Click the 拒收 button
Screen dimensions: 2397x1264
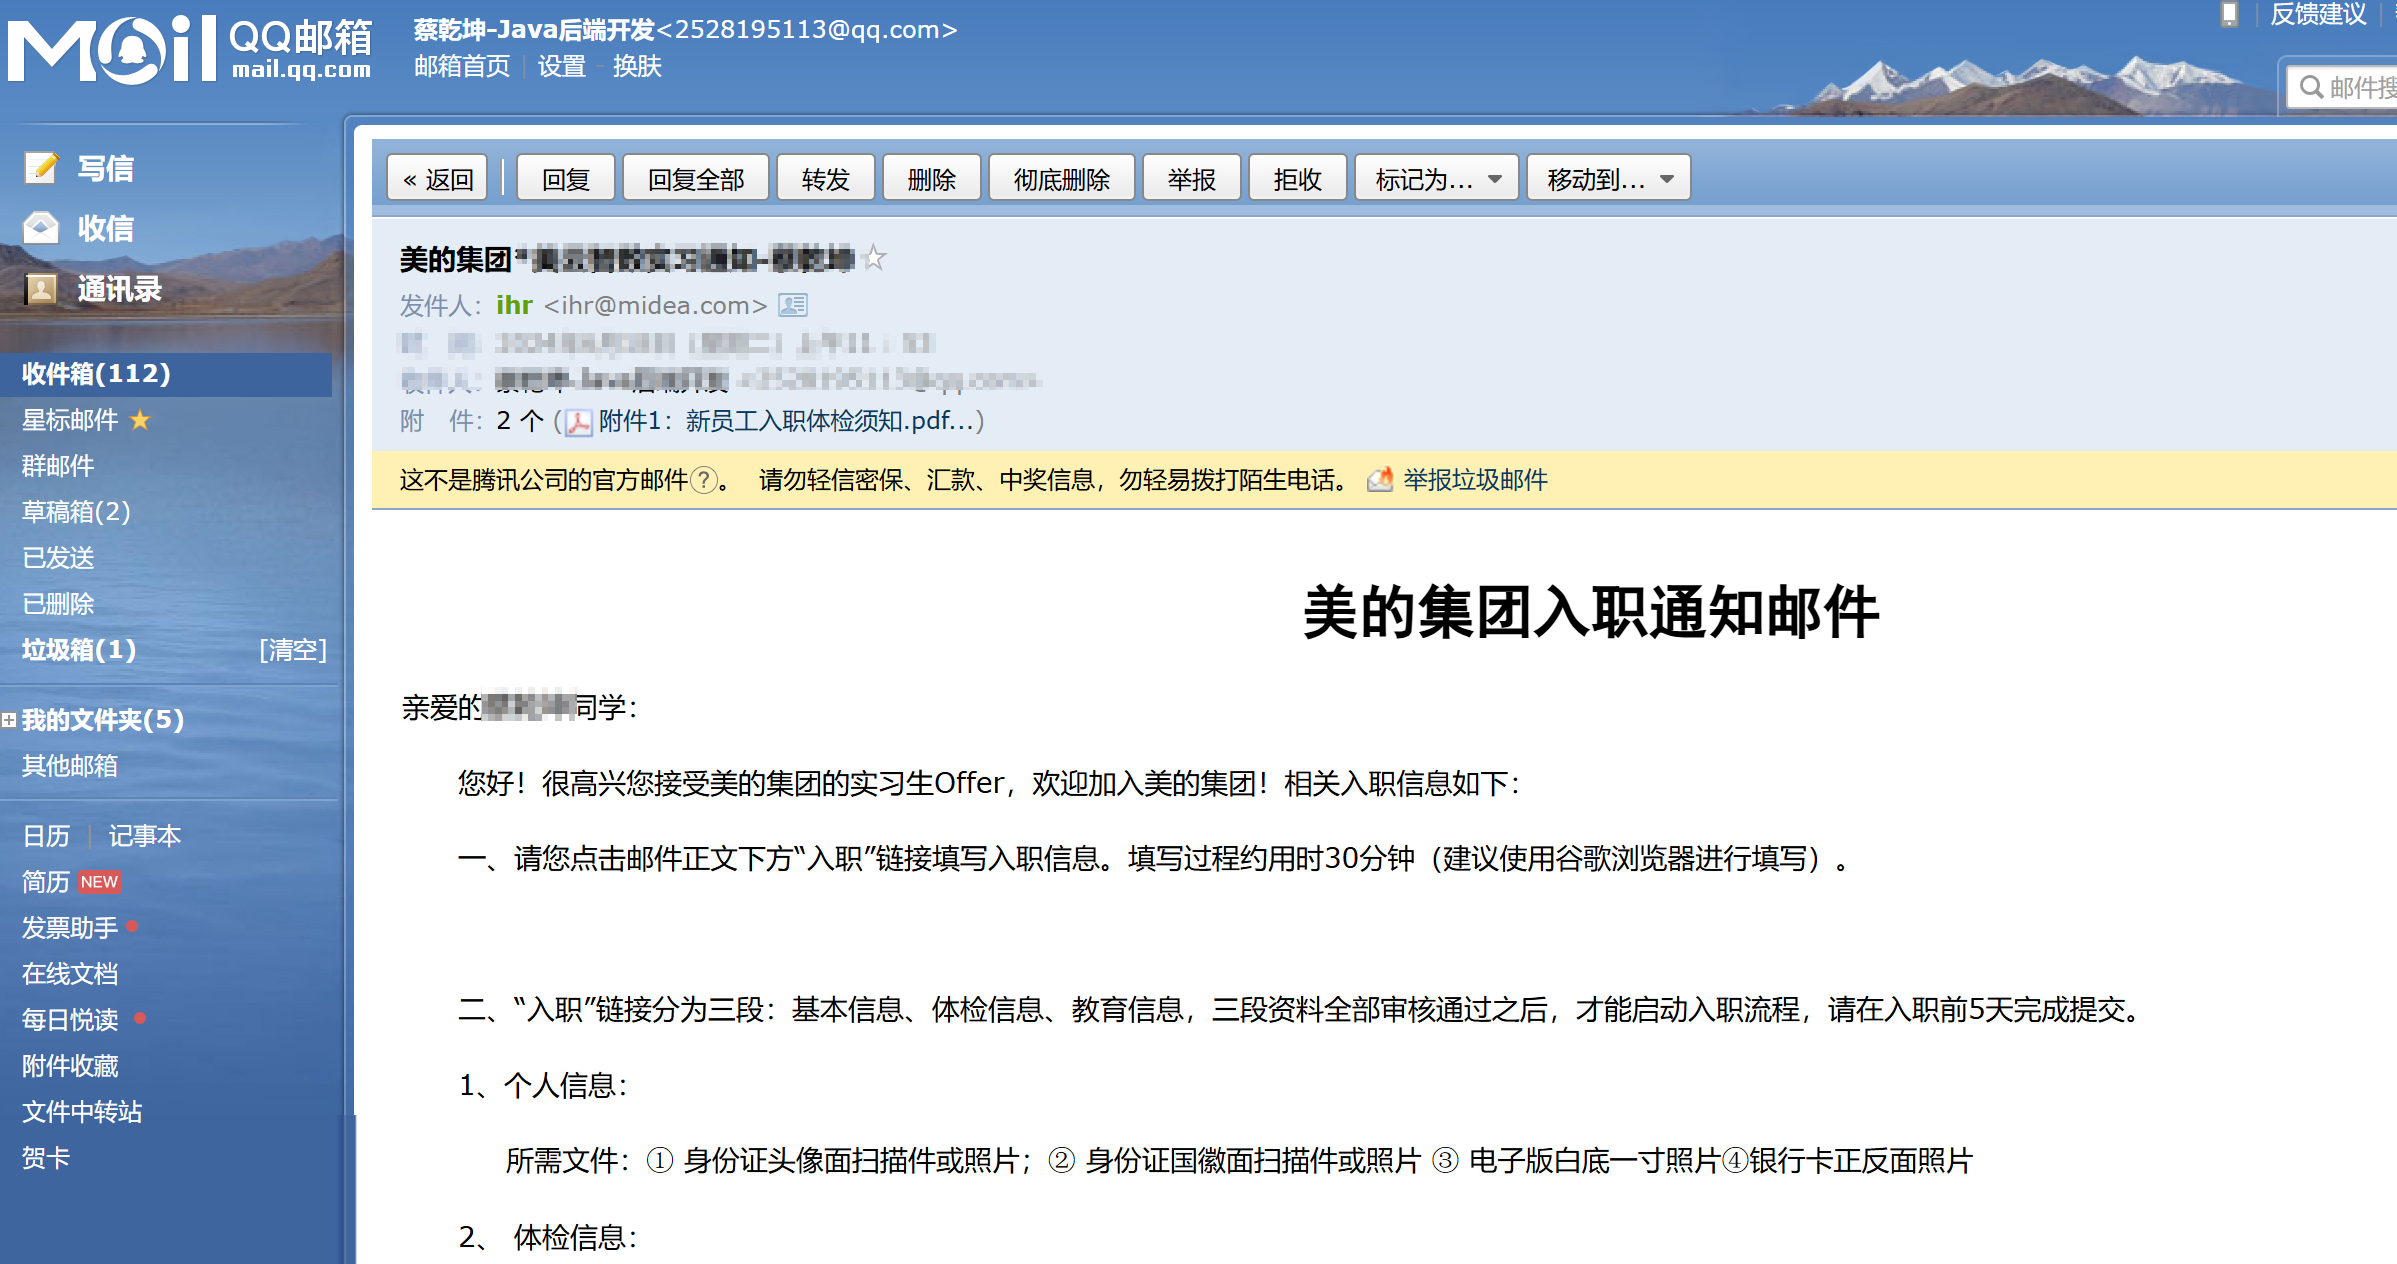(x=1298, y=178)
